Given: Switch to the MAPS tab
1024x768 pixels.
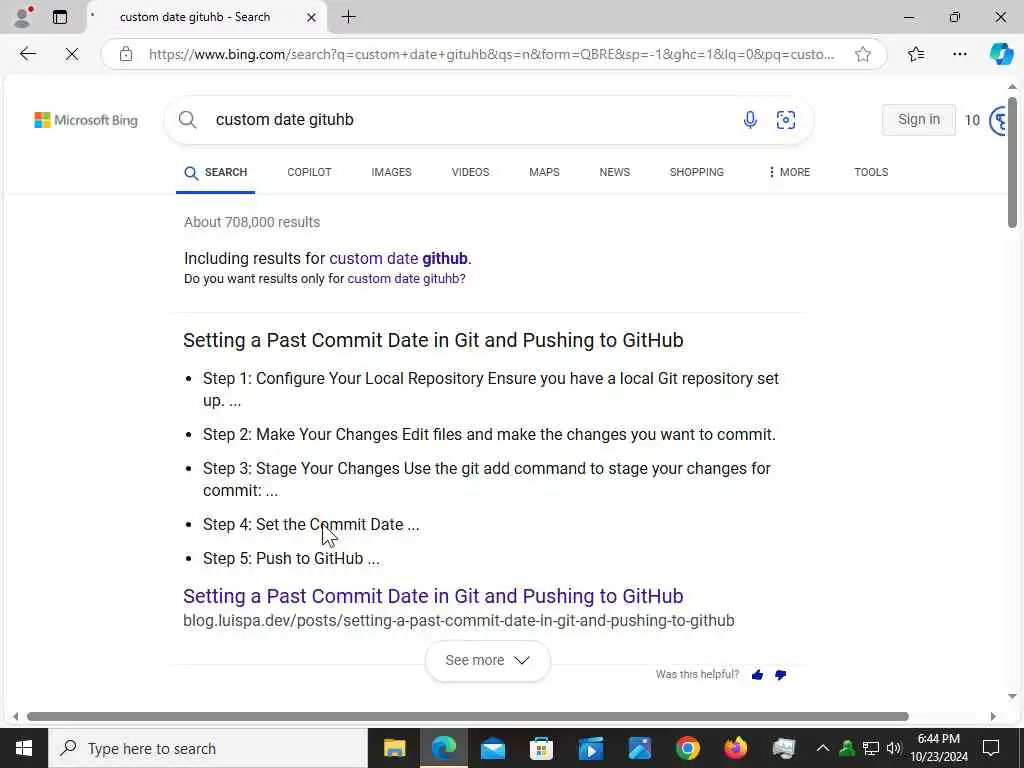Looking at the screenshot, I should coord(544,172).
